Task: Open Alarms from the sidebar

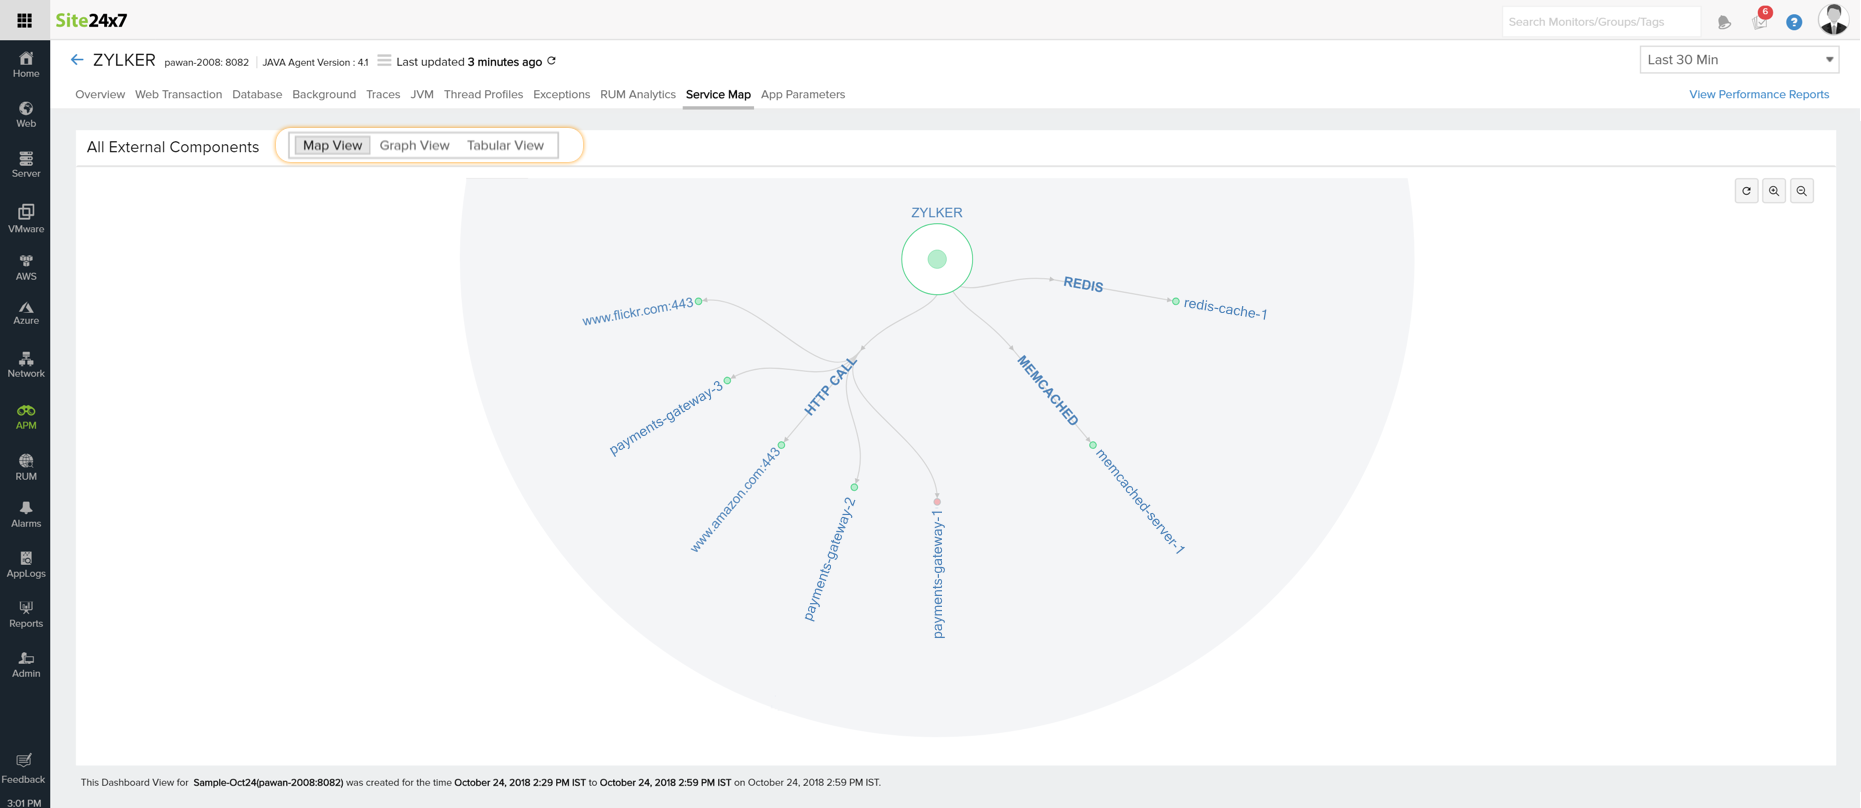Action: coord(26,514)
